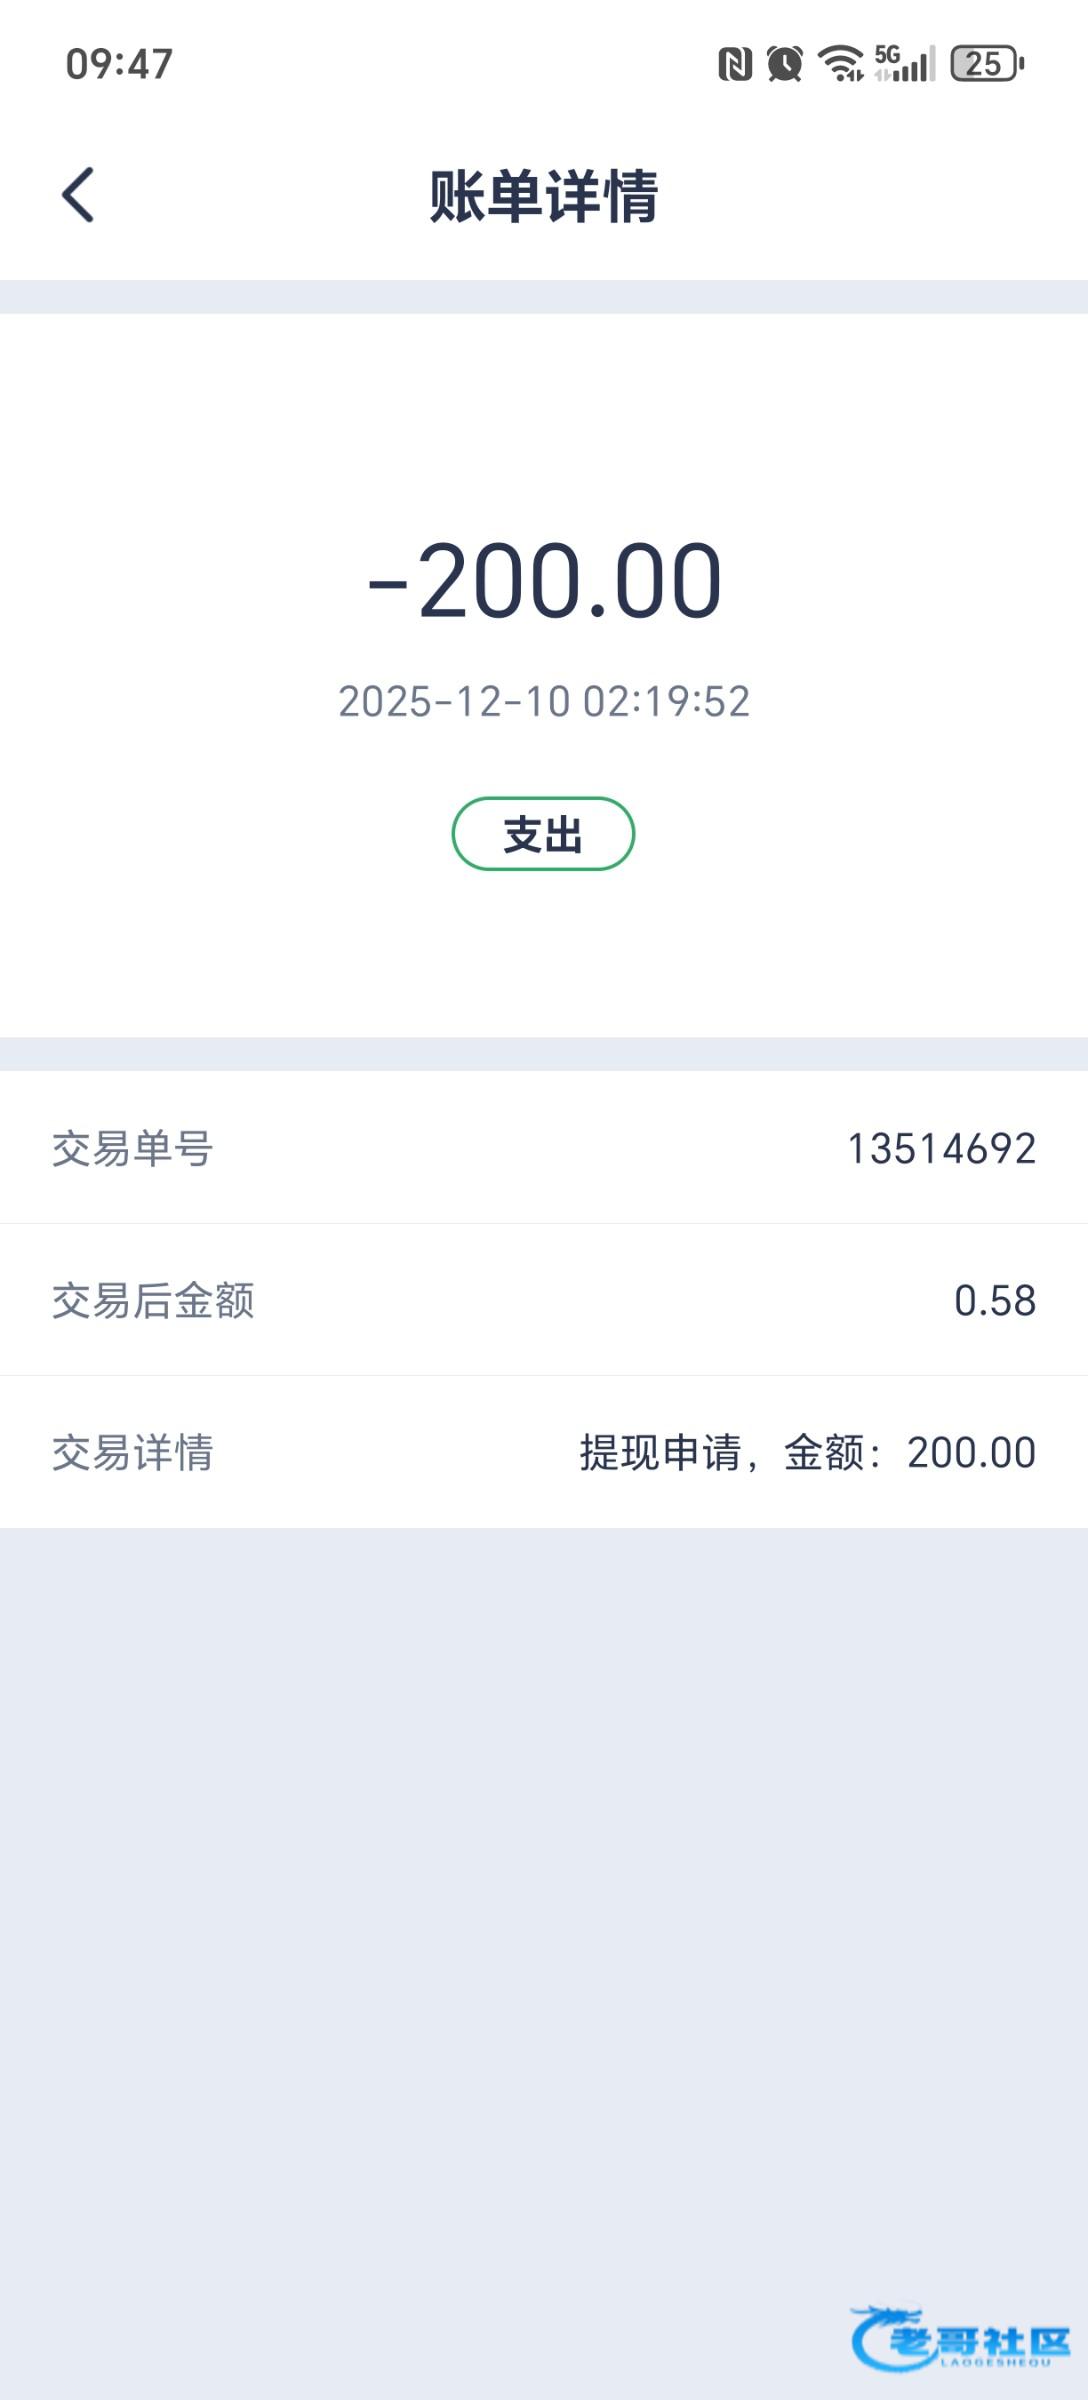The height and width of the screenshot is (2400, 1088).
Task: Select the transaction number 13514692
Action: point(941,1148)
